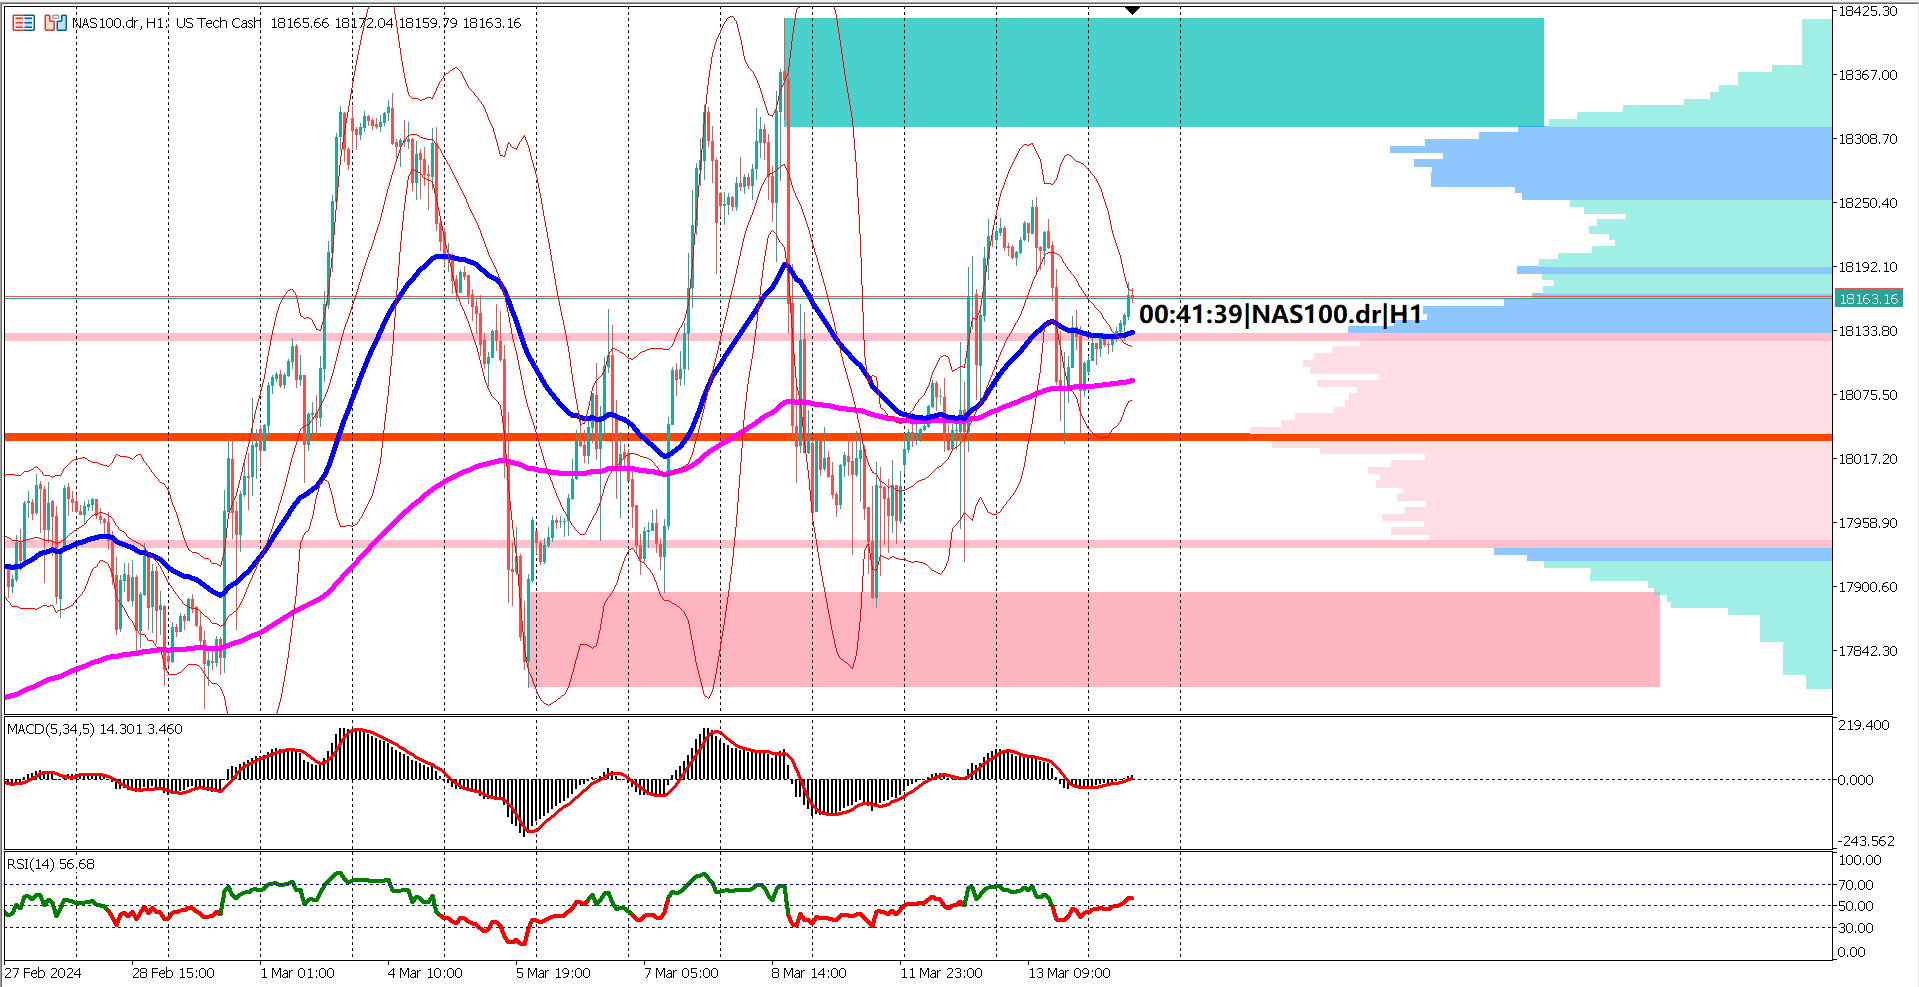
Task: Click the 17842.30 price scale label
Action: pyautogui.click(x=1867, y=651)
